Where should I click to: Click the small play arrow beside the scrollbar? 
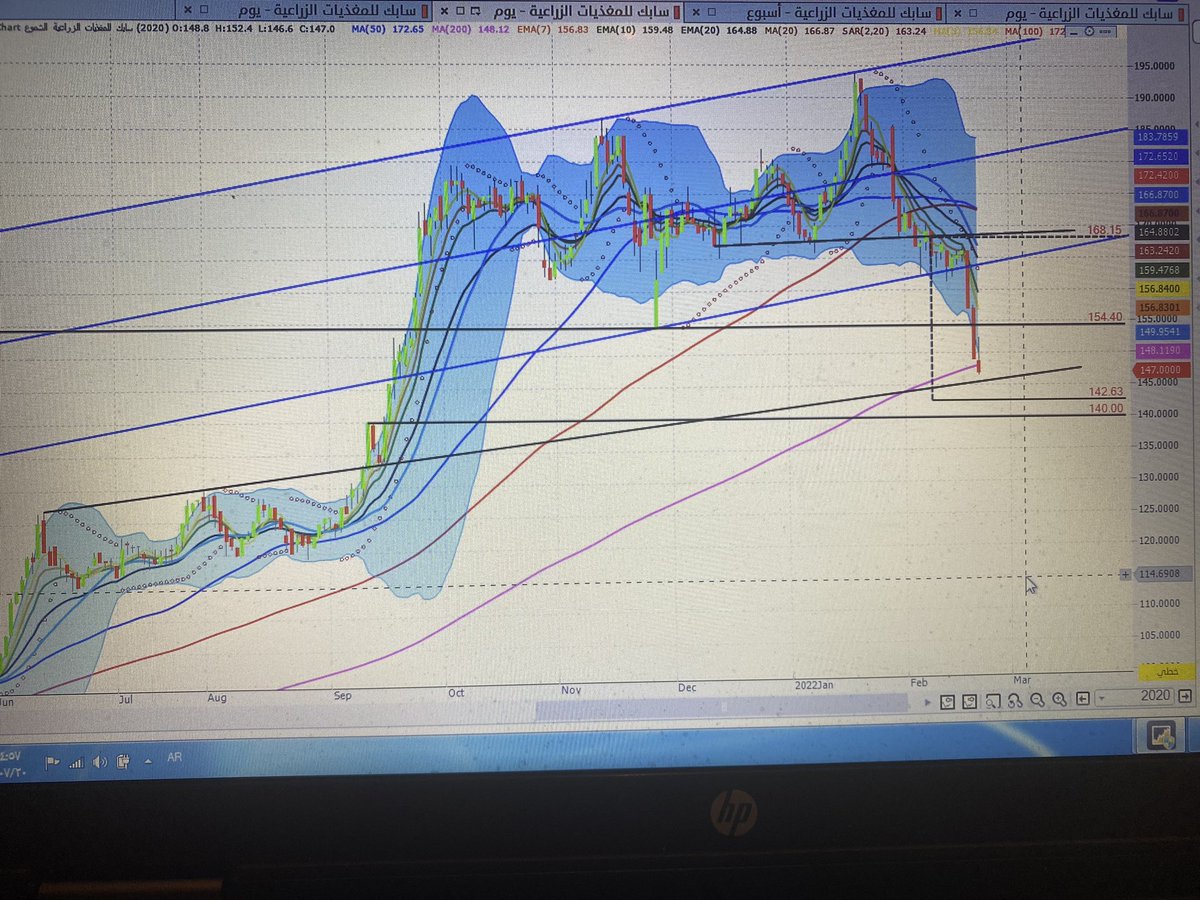tap(927, 703)
